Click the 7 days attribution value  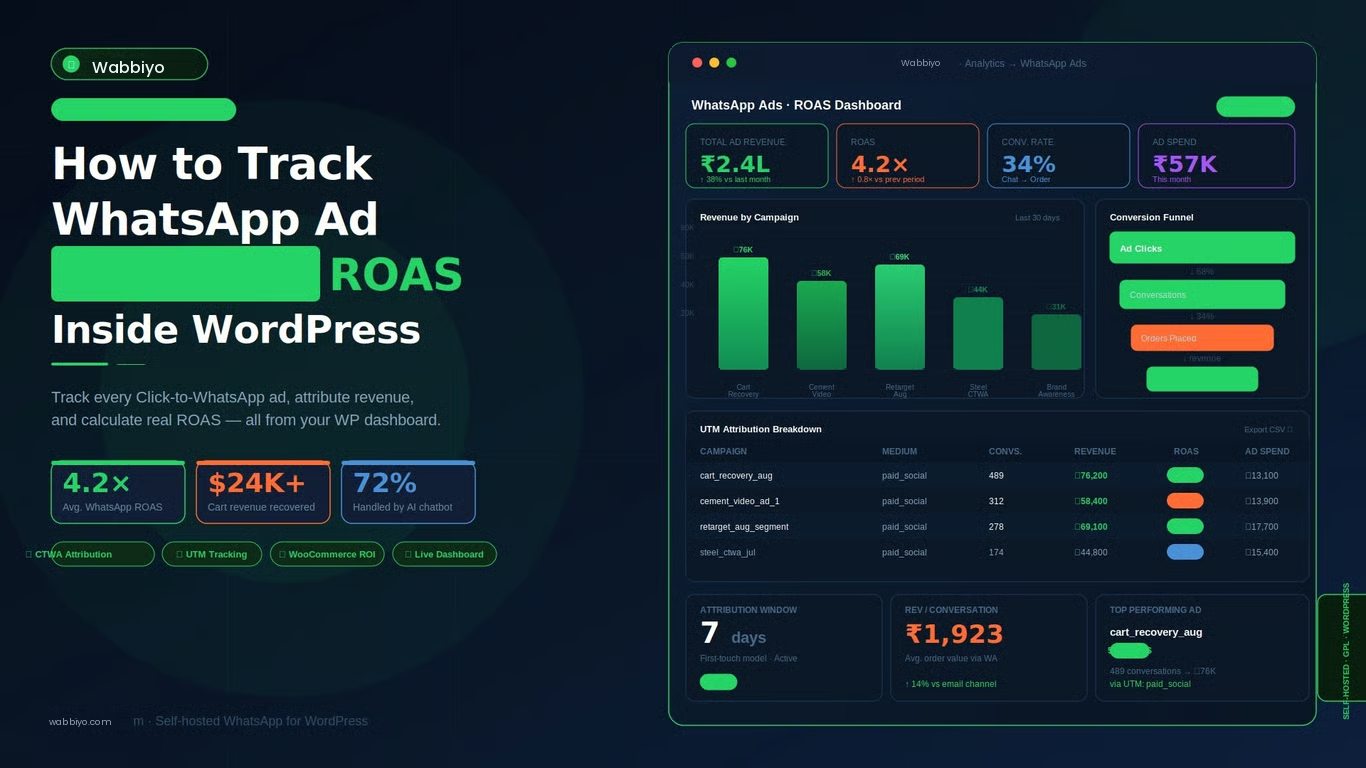tap(733, 634)
